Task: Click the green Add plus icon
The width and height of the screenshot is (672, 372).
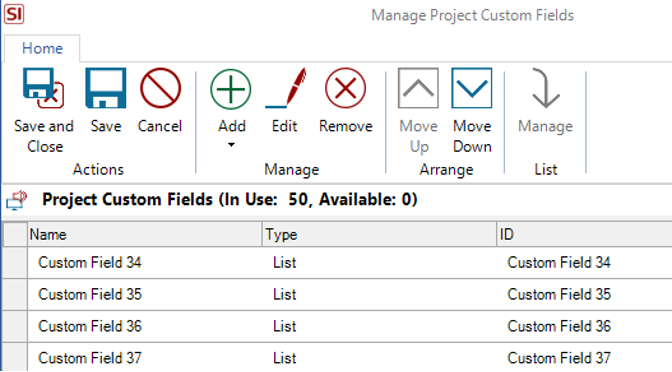Action: [x=231, y=89]
